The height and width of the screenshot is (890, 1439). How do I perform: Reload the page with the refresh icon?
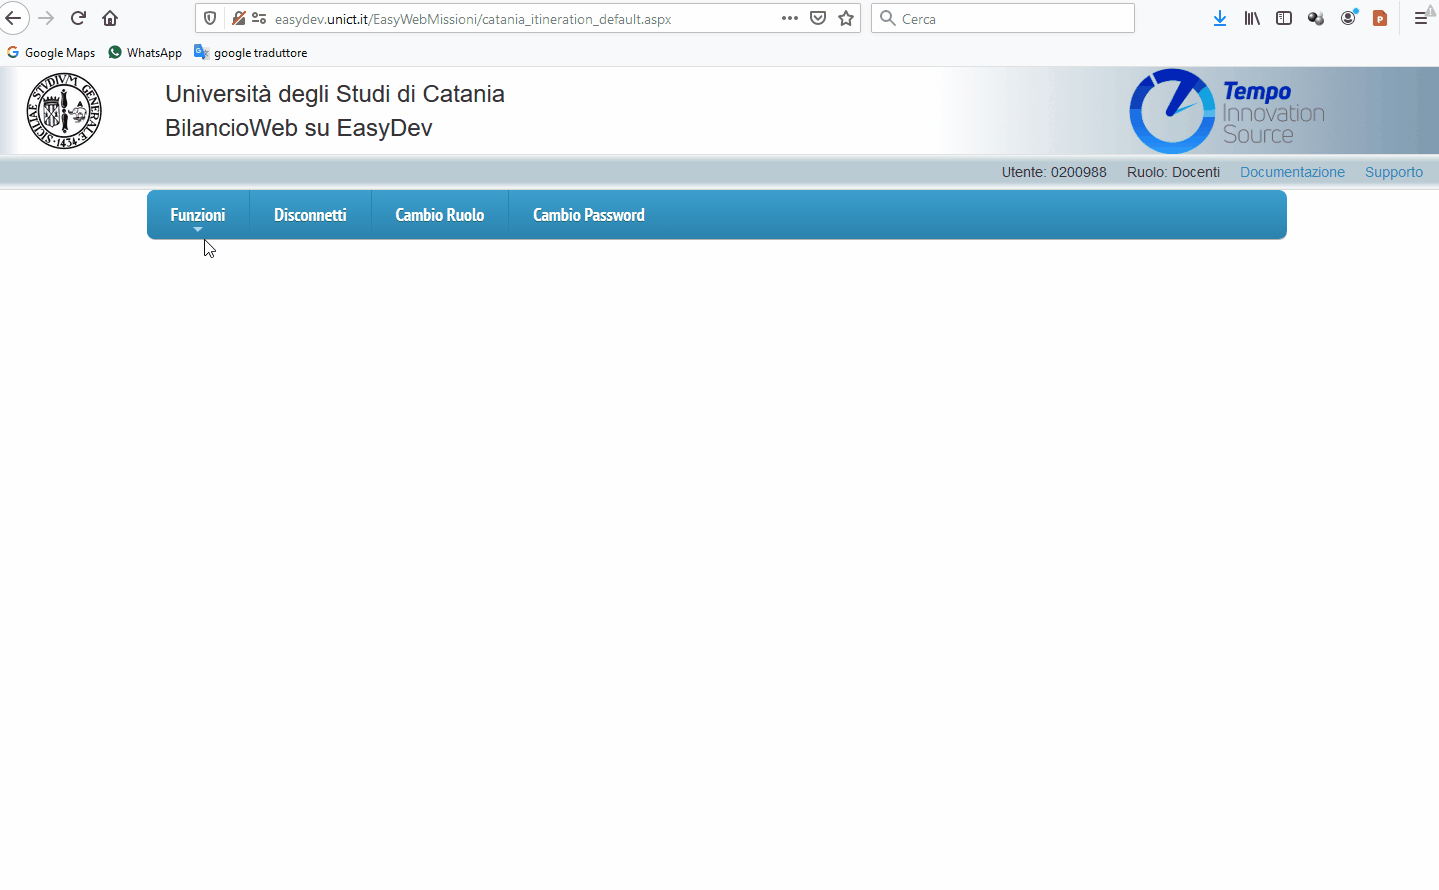78,18
